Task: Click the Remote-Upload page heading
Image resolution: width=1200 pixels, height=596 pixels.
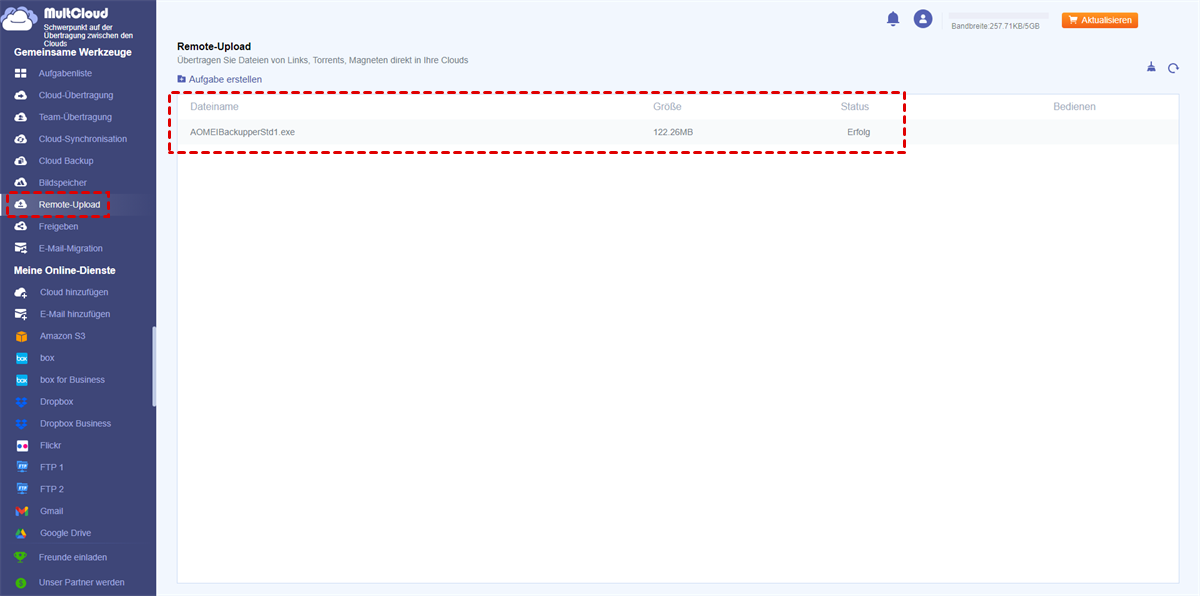Action: coord(214,46)
